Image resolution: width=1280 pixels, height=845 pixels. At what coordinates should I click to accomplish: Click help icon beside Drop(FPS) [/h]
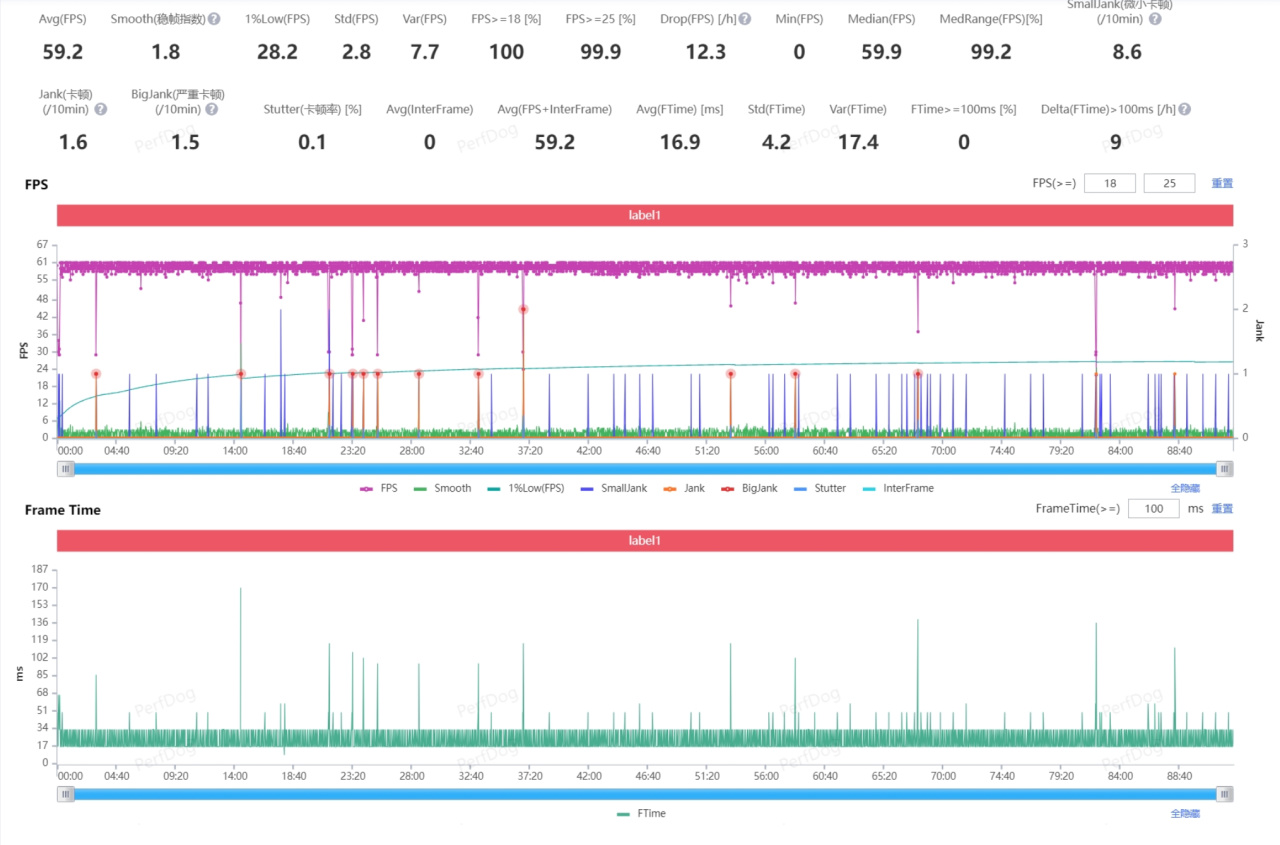pyautogui.click(x=745, y=19)
